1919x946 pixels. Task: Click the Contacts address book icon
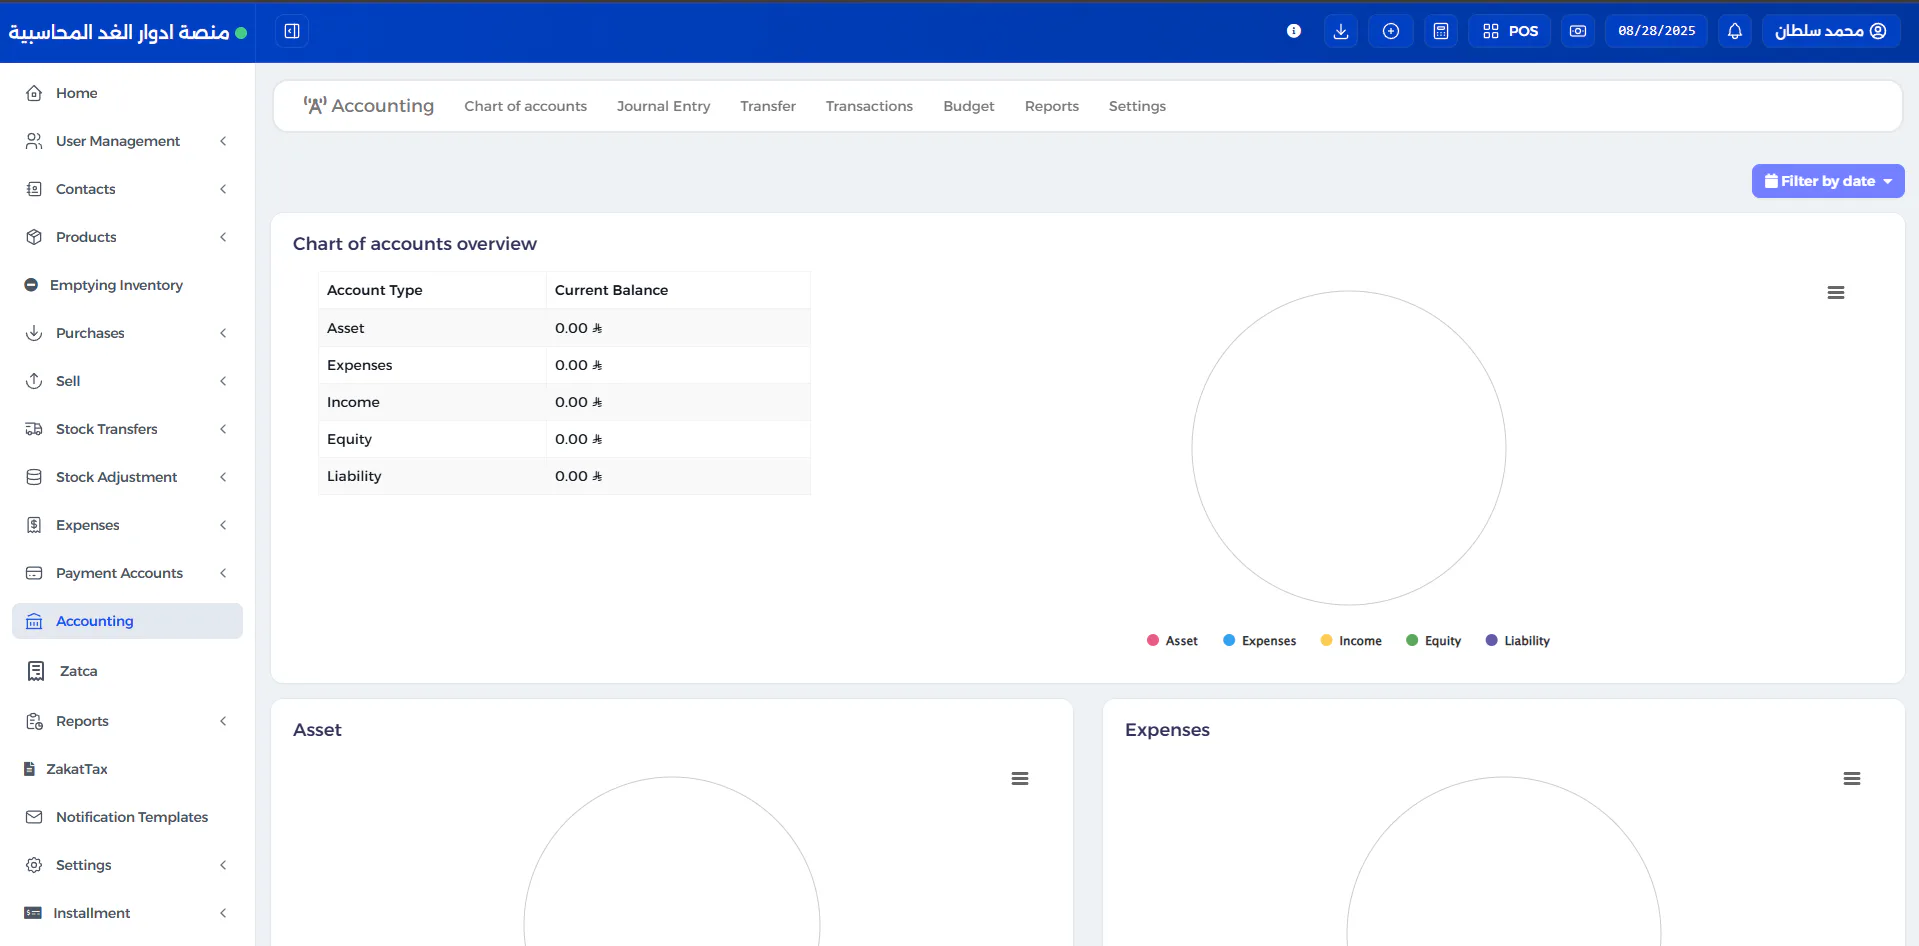tap(34, 189)
